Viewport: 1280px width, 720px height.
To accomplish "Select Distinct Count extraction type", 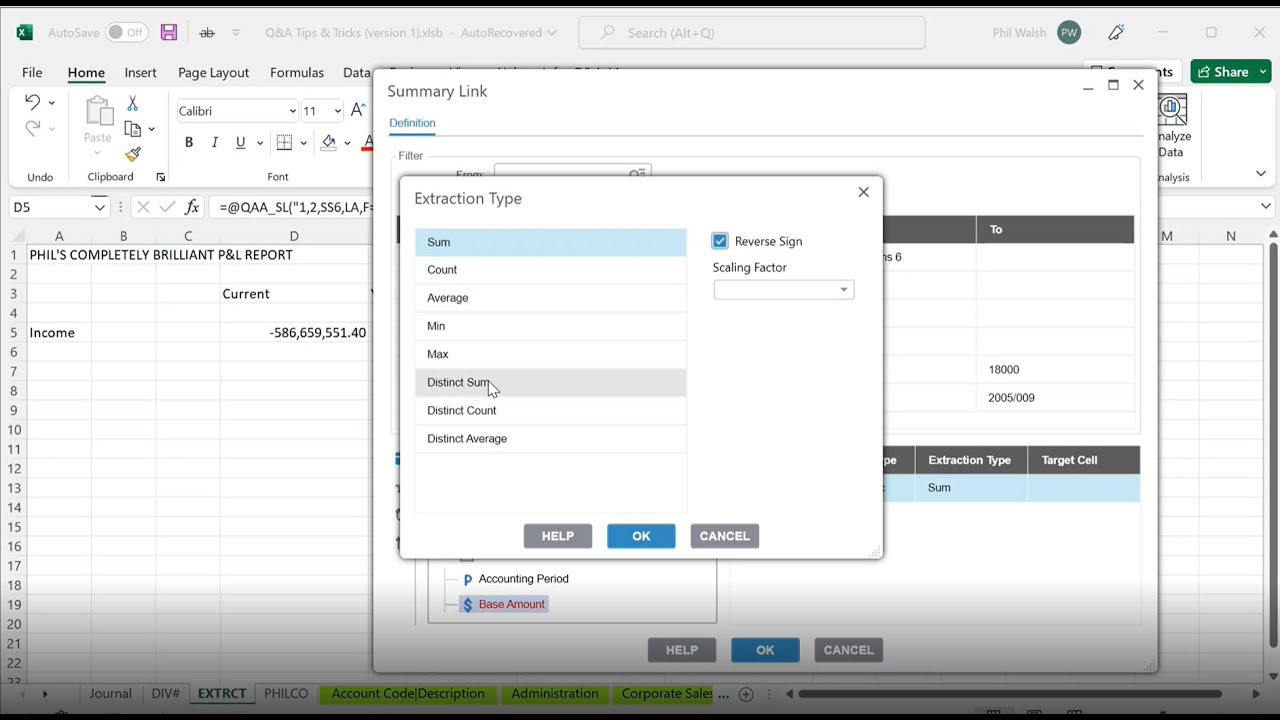I will point(551,410).
